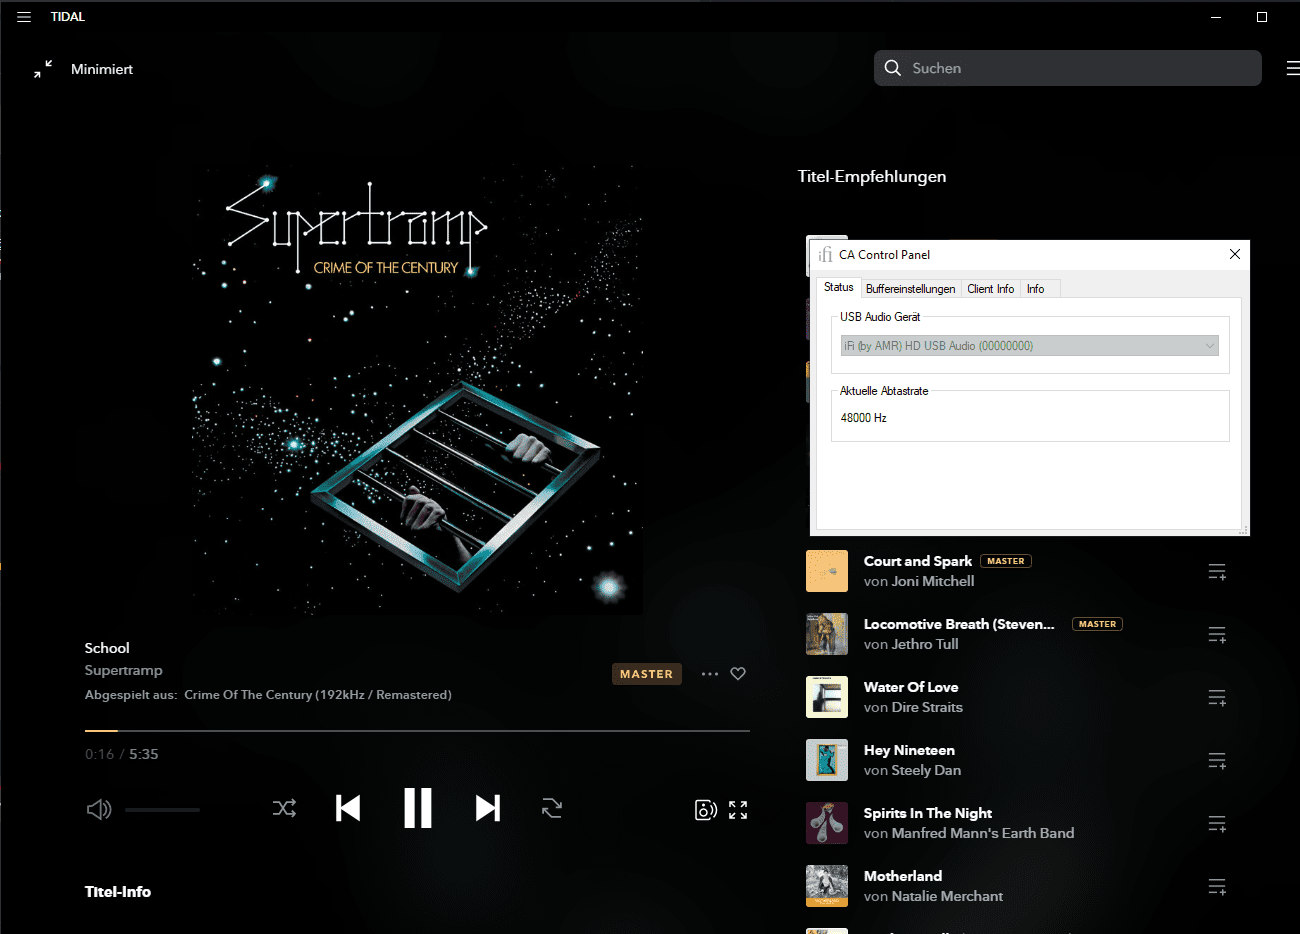Click the MASTER quality badge for School

coord(646,674)
